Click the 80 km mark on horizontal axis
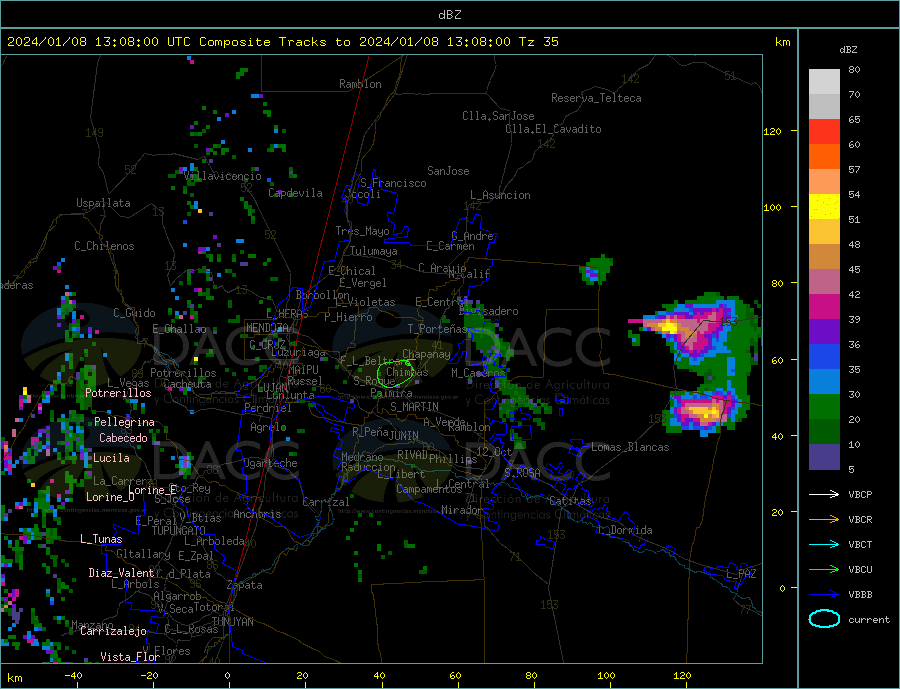The height and width of the screenshot is (689, 900). (531, 676)
